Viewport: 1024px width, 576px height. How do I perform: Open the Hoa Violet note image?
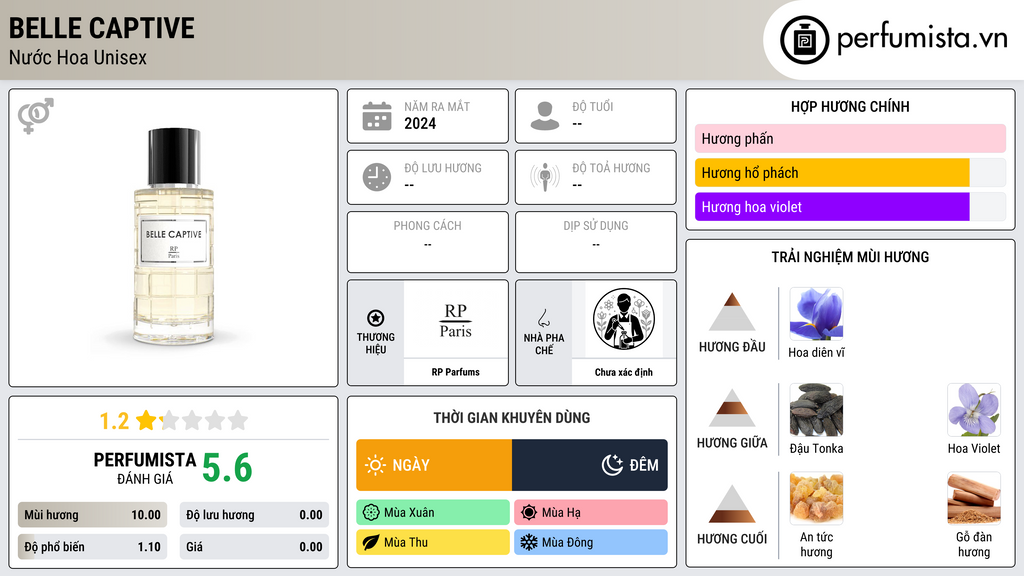coord(974,410)
